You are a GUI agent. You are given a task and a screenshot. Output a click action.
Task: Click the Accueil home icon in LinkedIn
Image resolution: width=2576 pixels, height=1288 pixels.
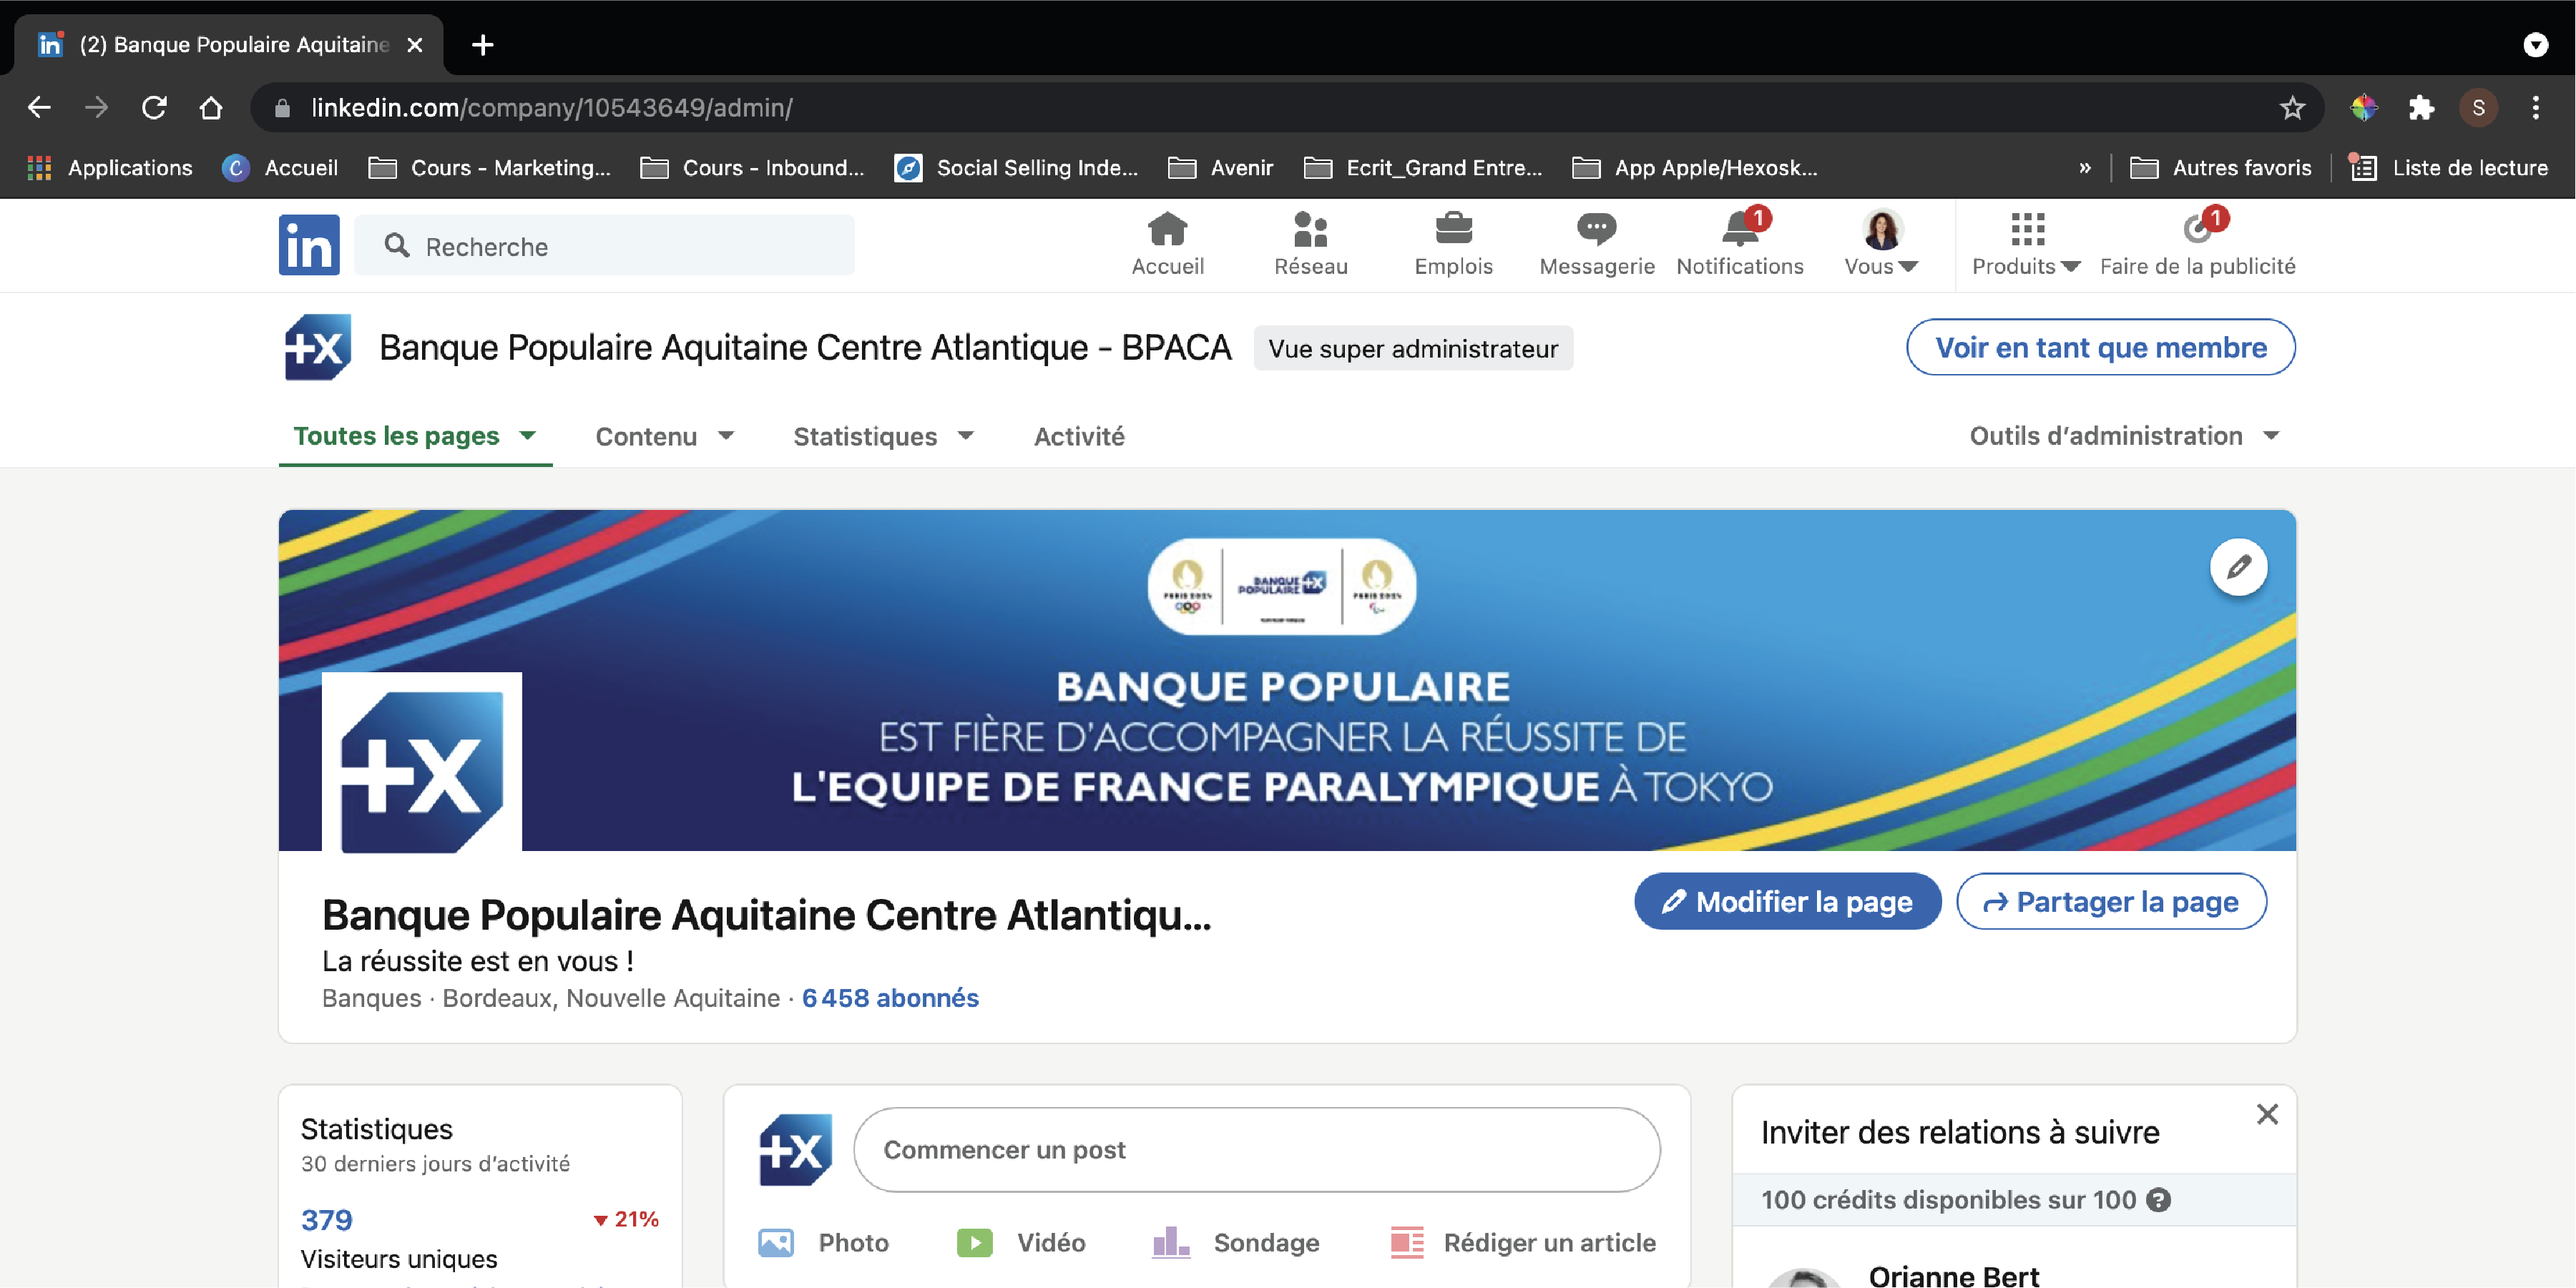(1167, 230)
